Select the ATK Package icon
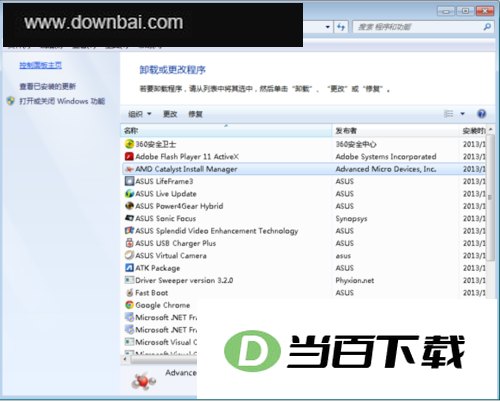This screenshot has height=402, width=500. tap(129, 268)
